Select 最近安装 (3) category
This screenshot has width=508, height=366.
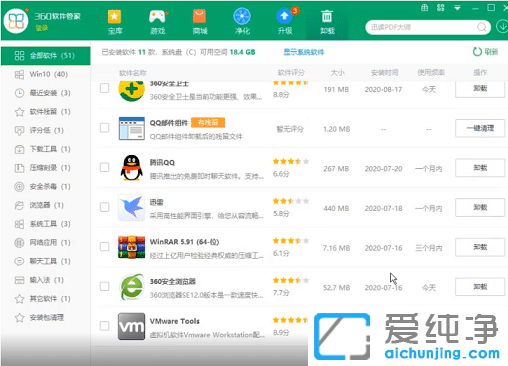point(46,93)
